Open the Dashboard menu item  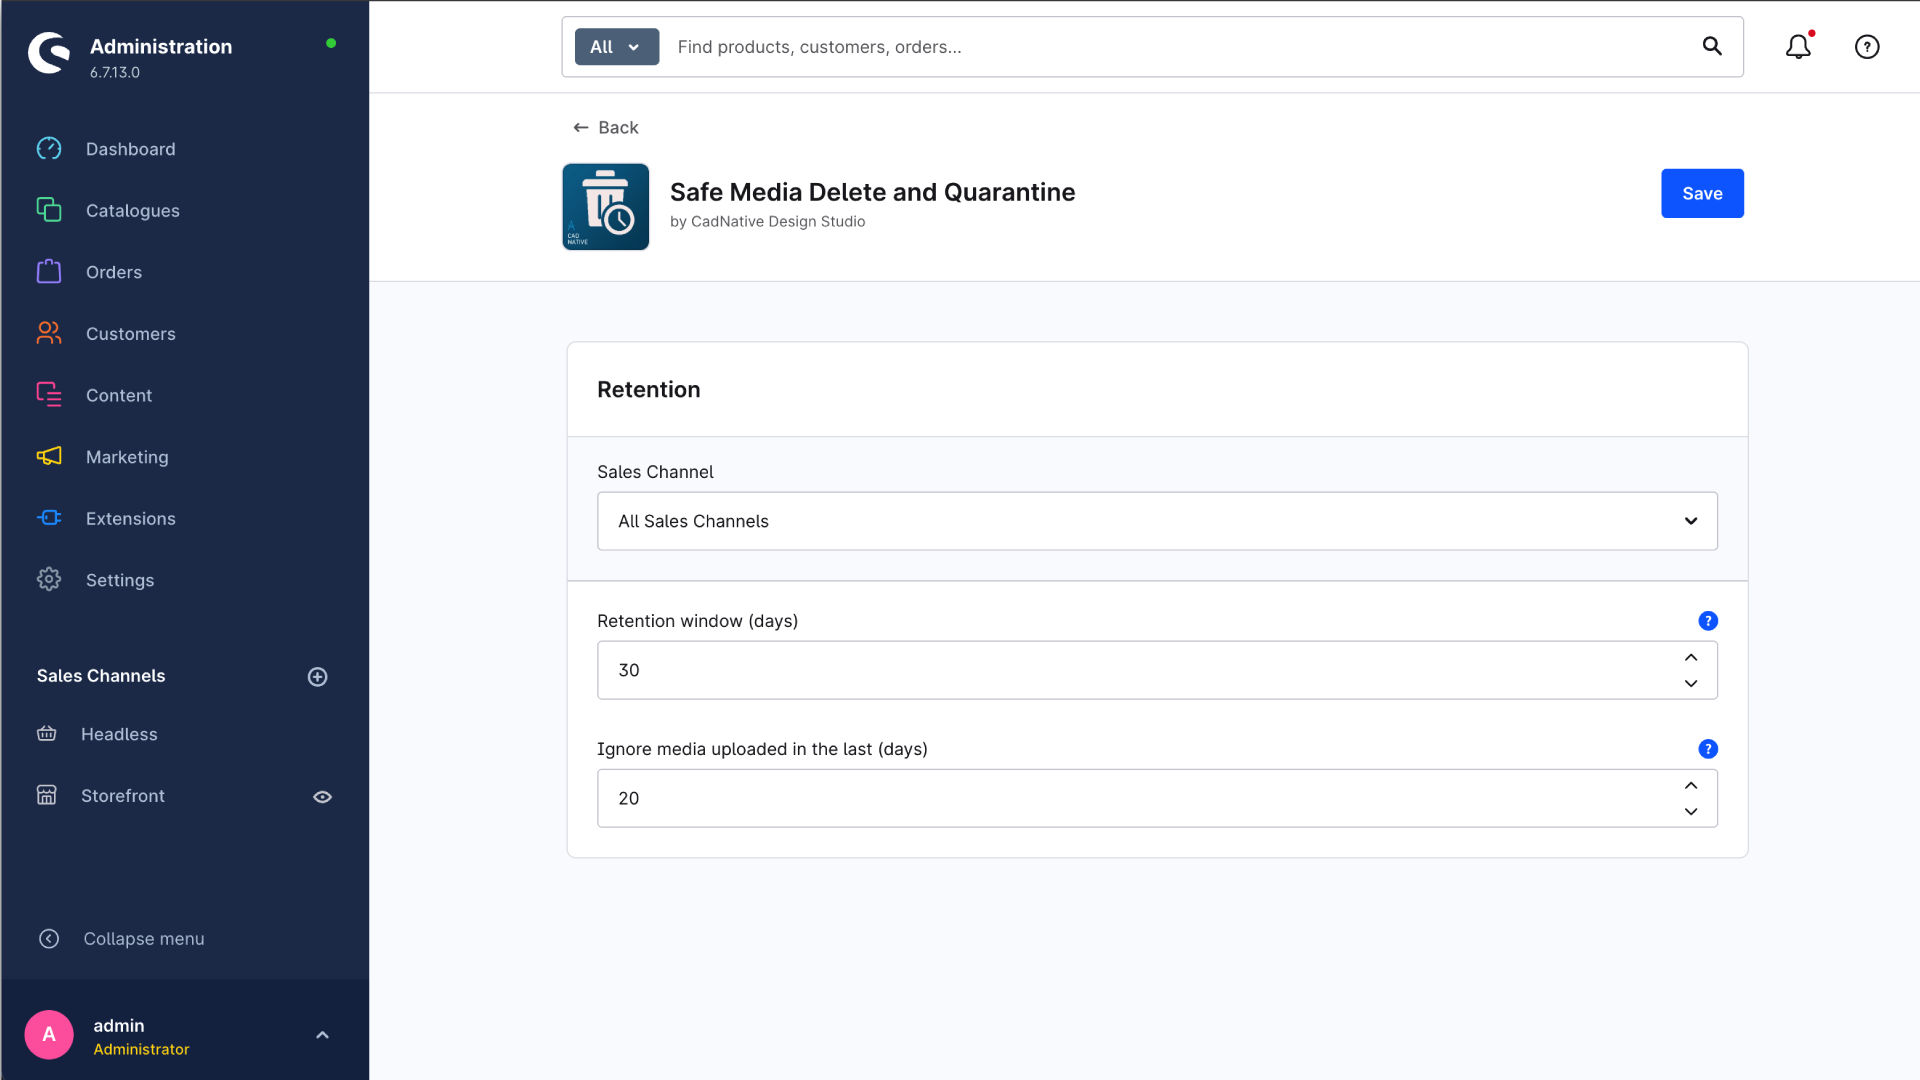(x=130, y=149)
